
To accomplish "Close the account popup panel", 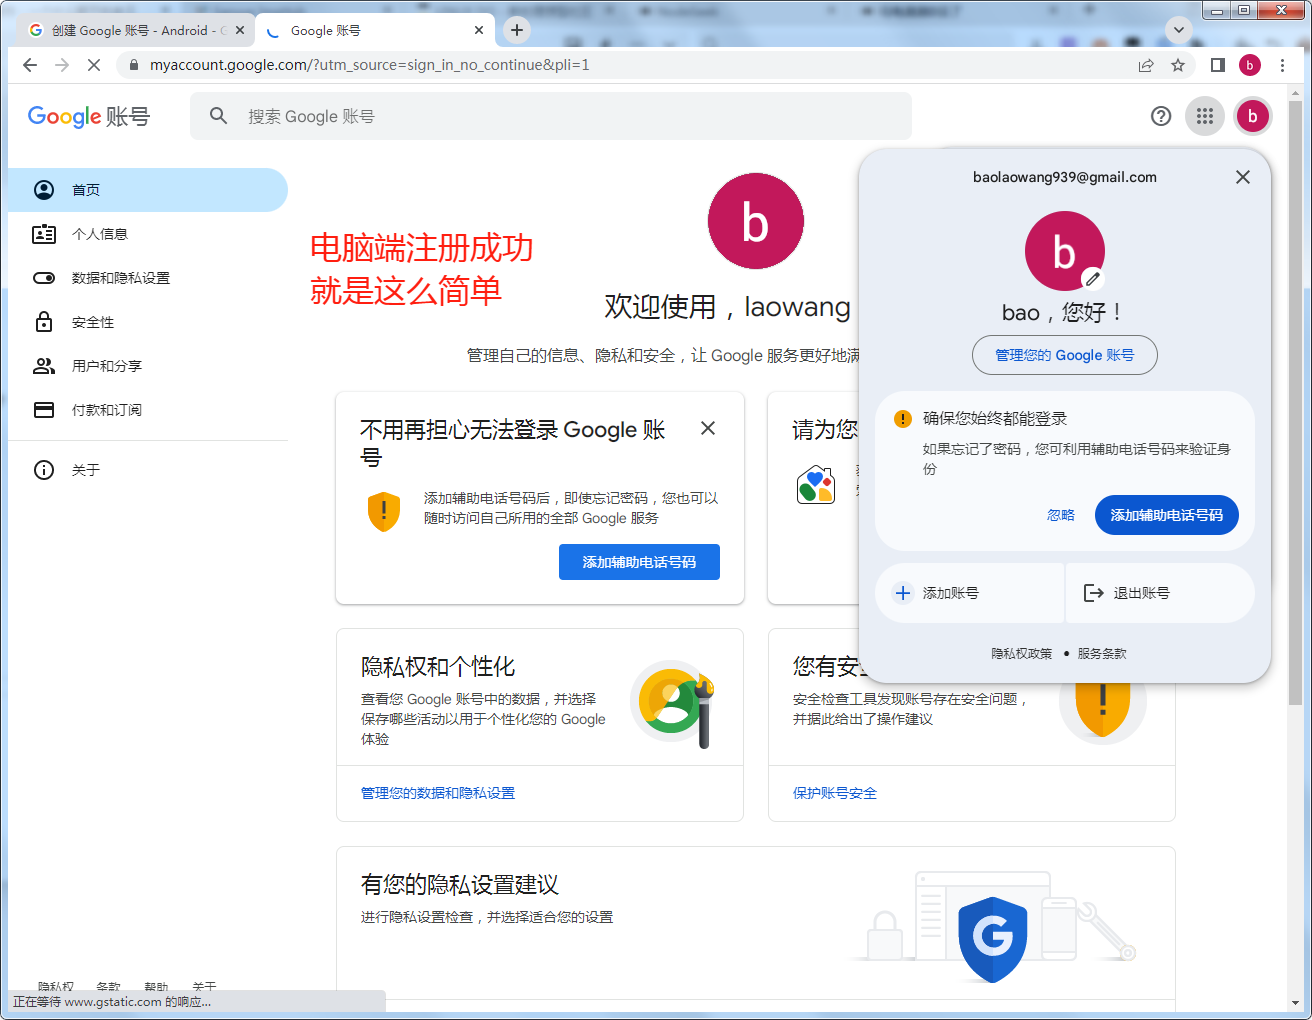I will pos(1242,177).
